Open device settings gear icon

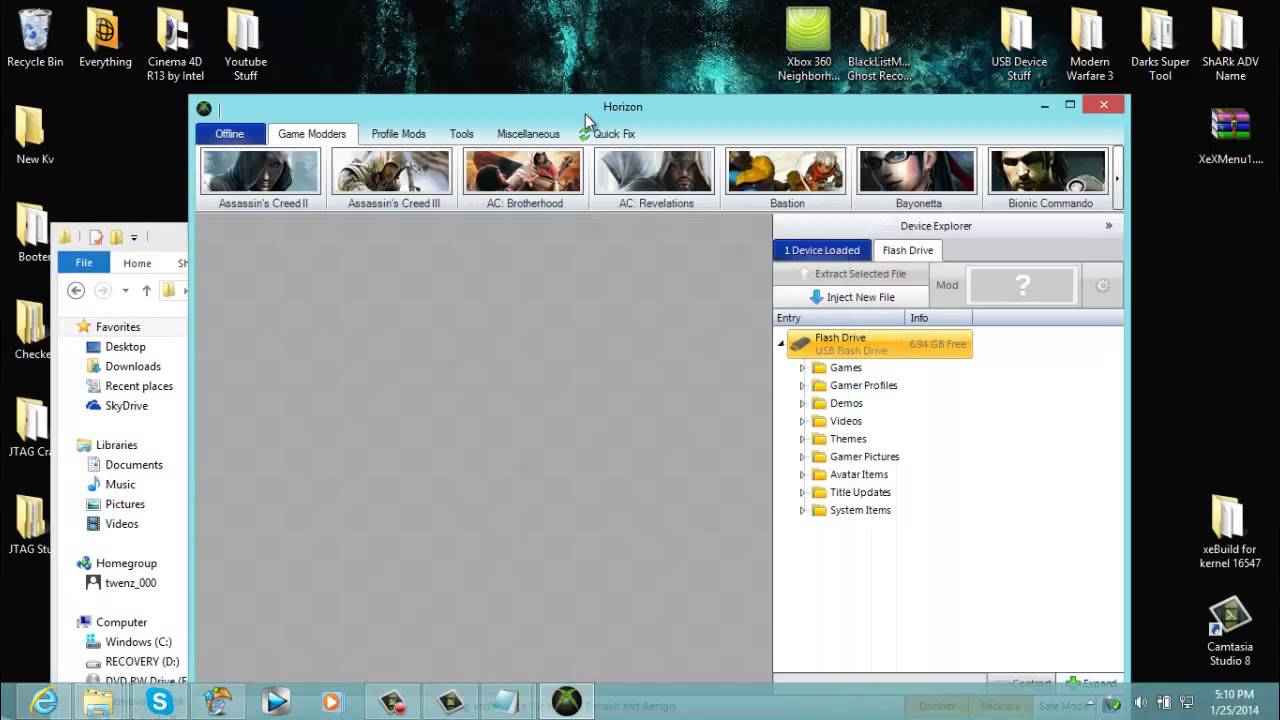pos(1103,285)
